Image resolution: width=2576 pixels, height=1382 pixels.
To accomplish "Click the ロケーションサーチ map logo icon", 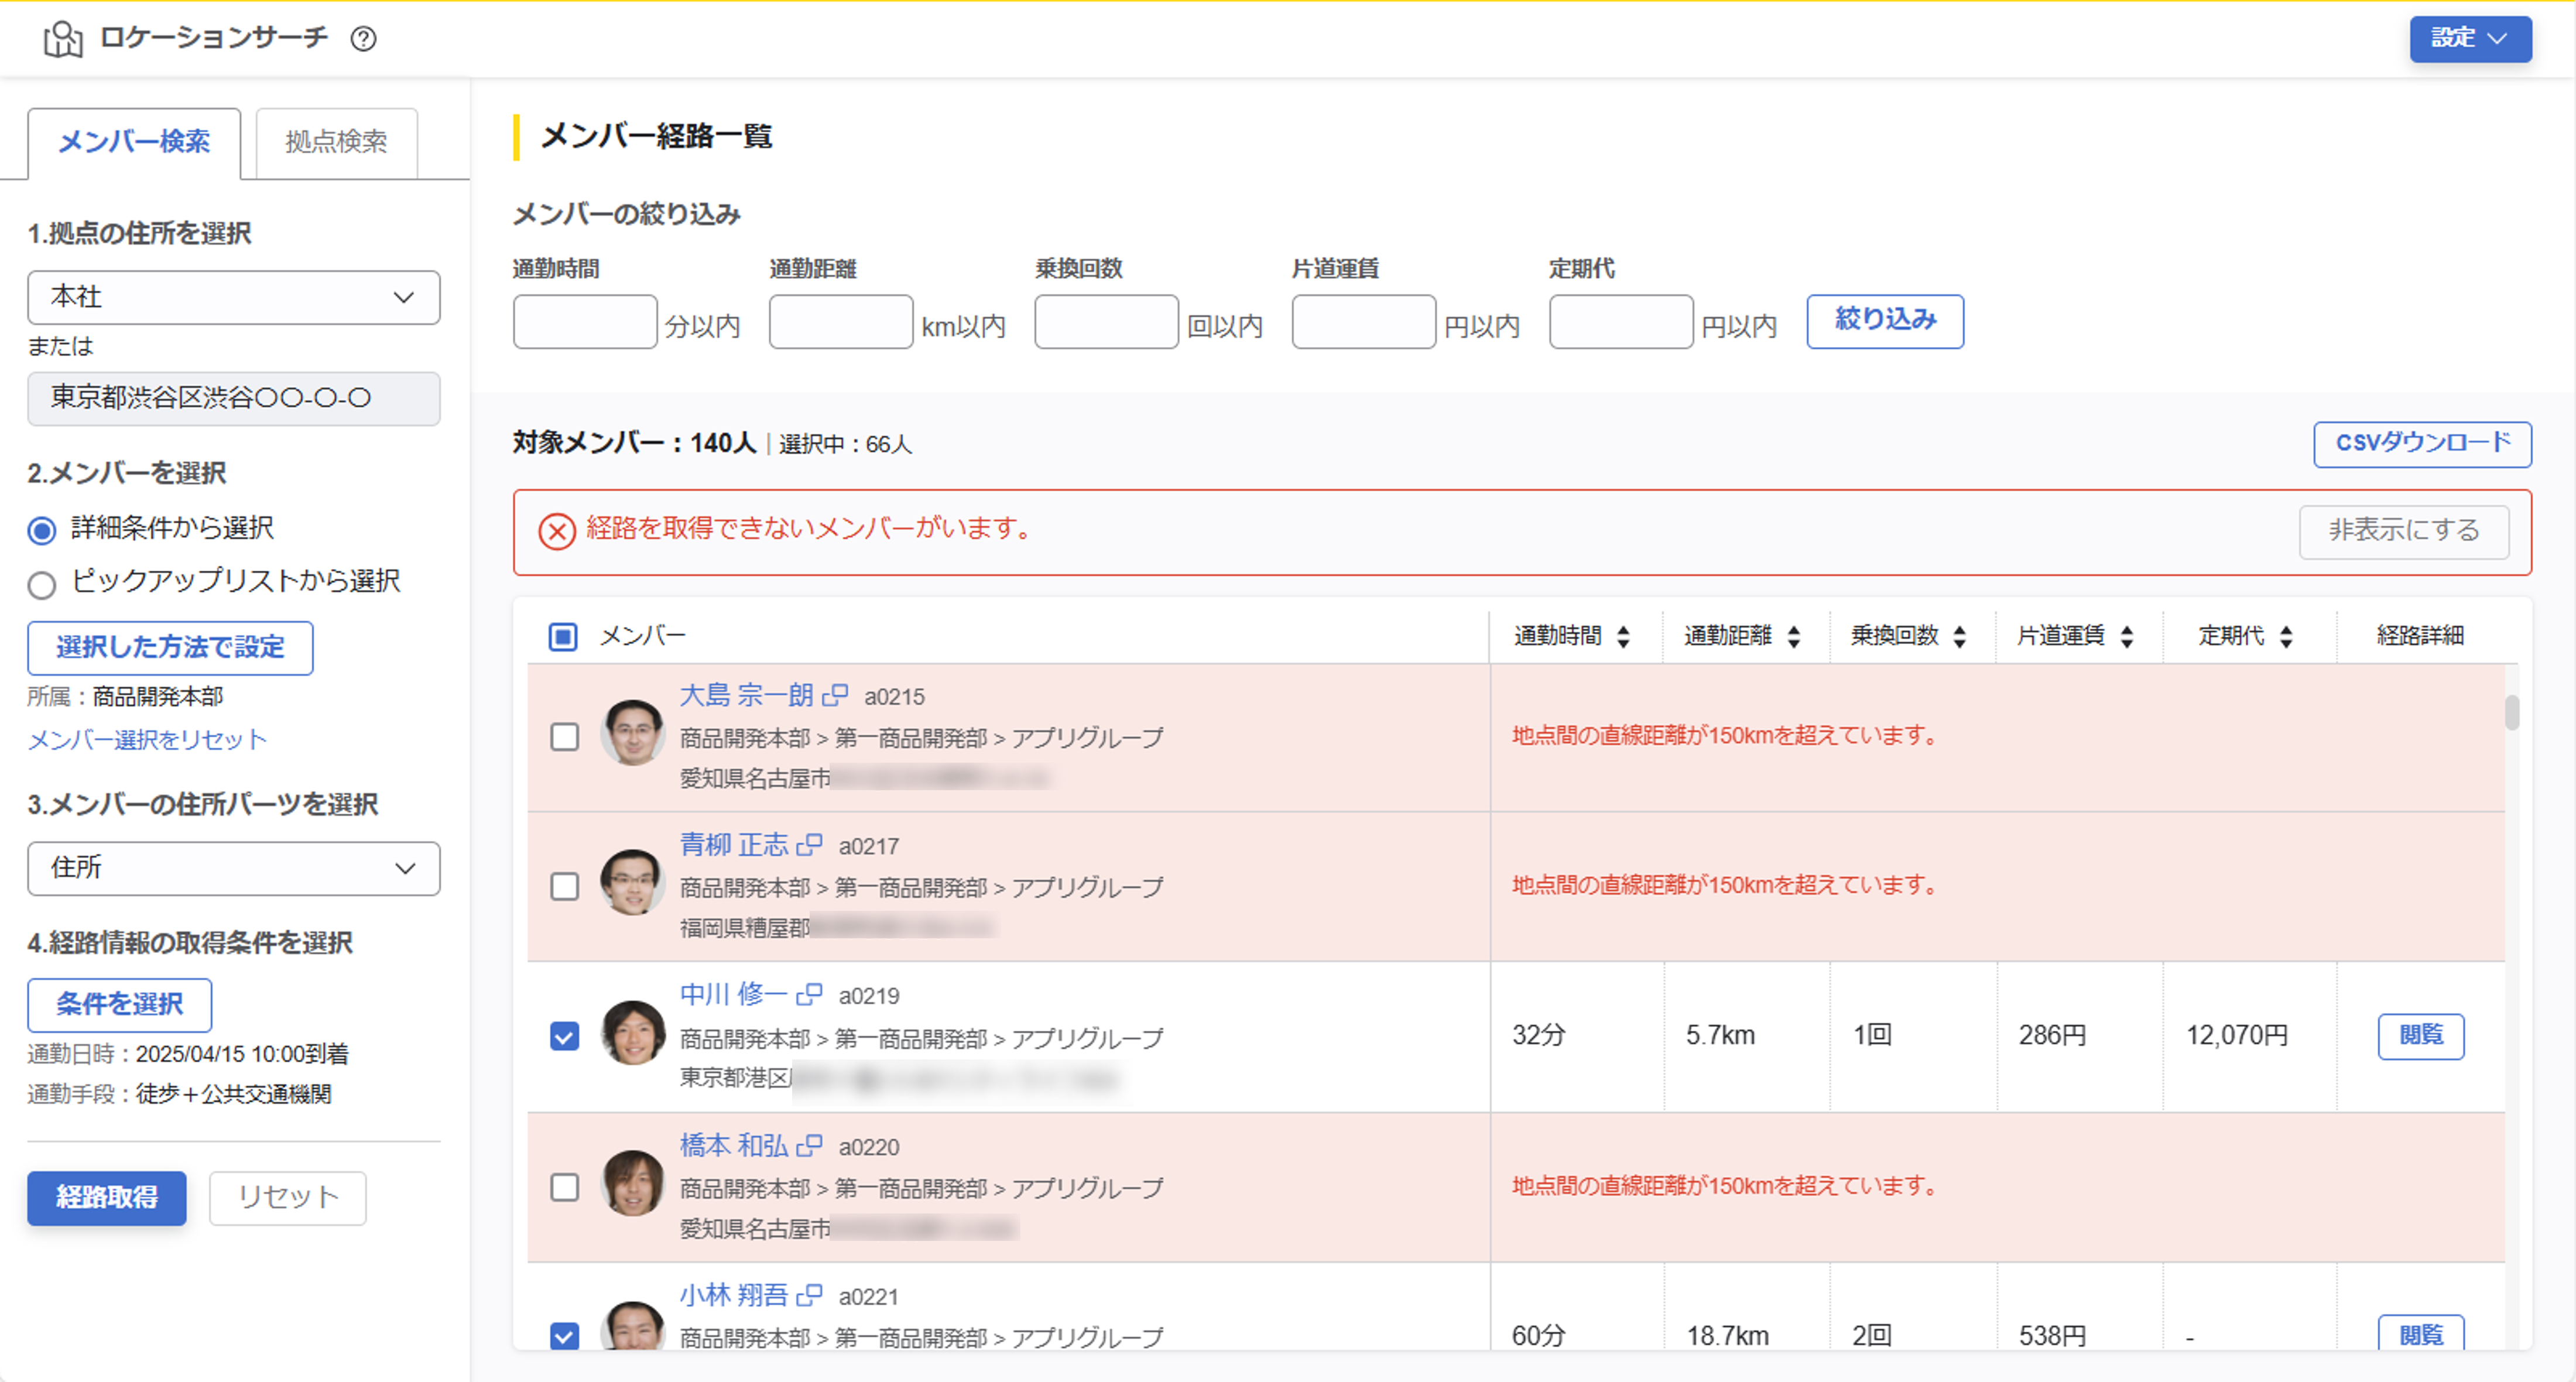I will [62, 38].
